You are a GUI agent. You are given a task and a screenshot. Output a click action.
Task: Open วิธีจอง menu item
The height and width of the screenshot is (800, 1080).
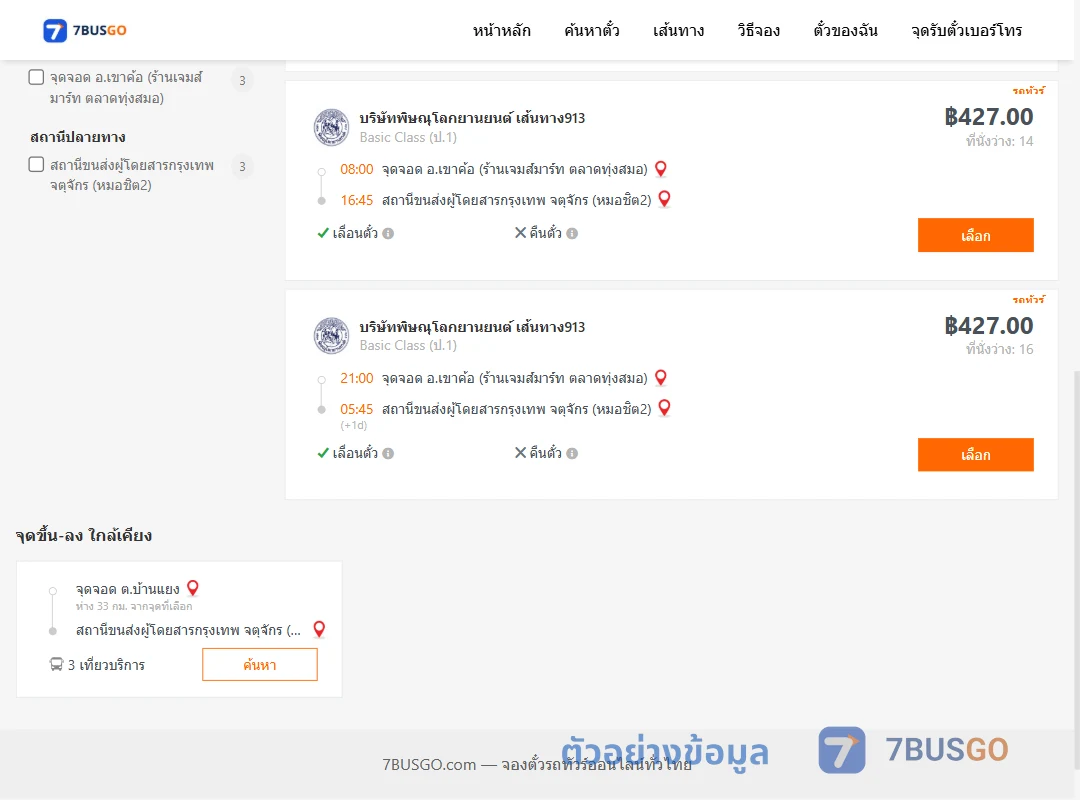758,30
